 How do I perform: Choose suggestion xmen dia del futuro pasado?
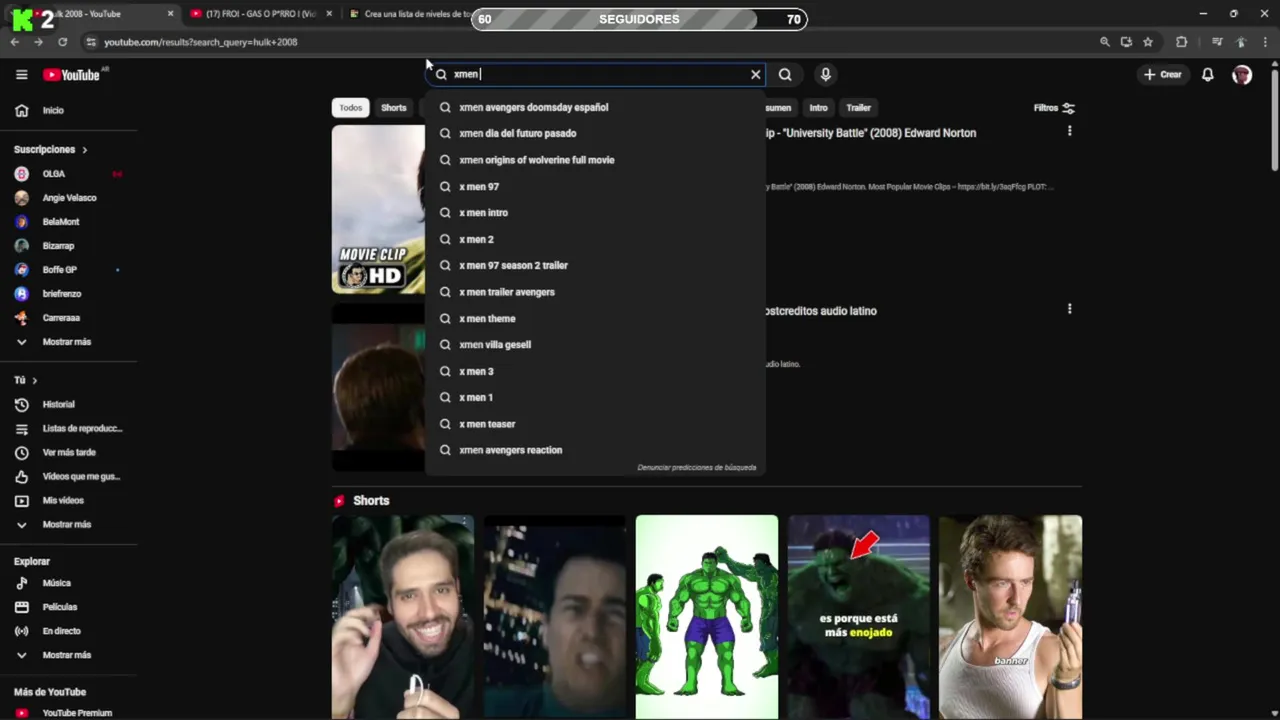pyautogui.click(x=595, y=133)
